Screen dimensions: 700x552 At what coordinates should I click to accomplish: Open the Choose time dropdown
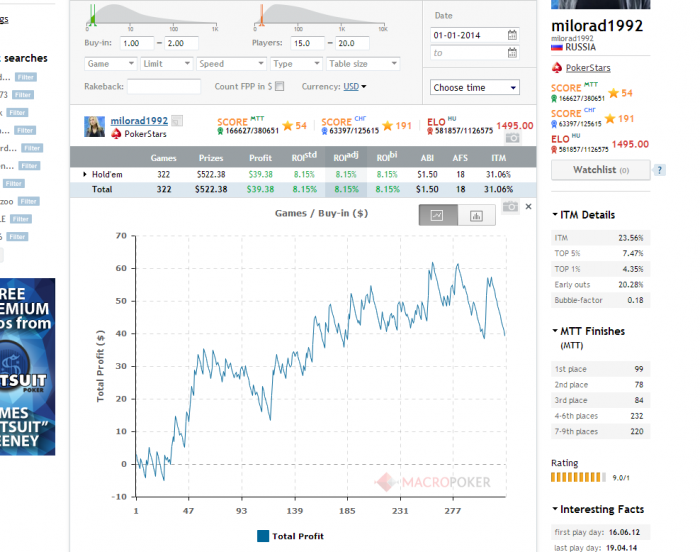coord(475,88)
